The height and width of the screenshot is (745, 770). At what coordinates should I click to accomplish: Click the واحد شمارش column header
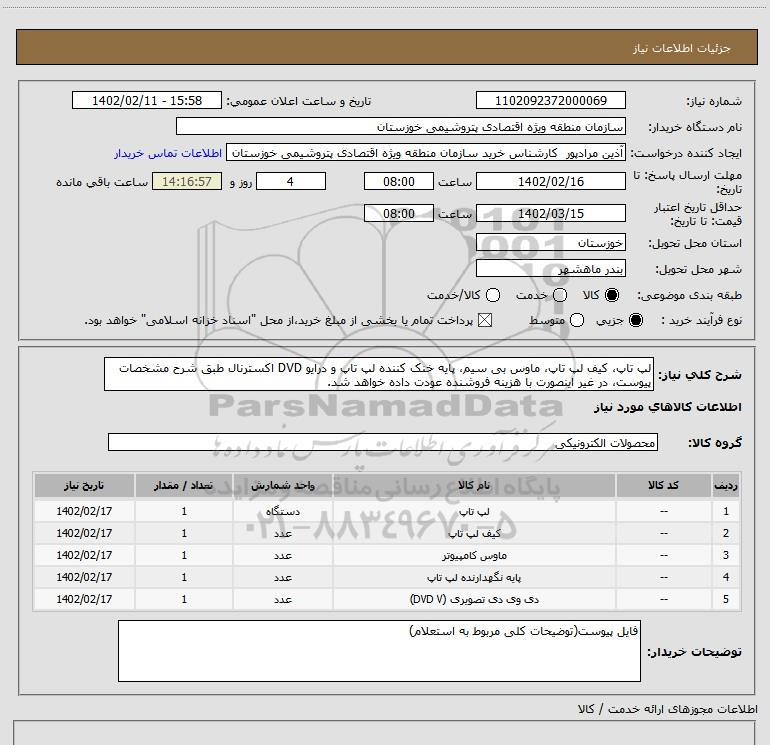(x=283, y=485)
